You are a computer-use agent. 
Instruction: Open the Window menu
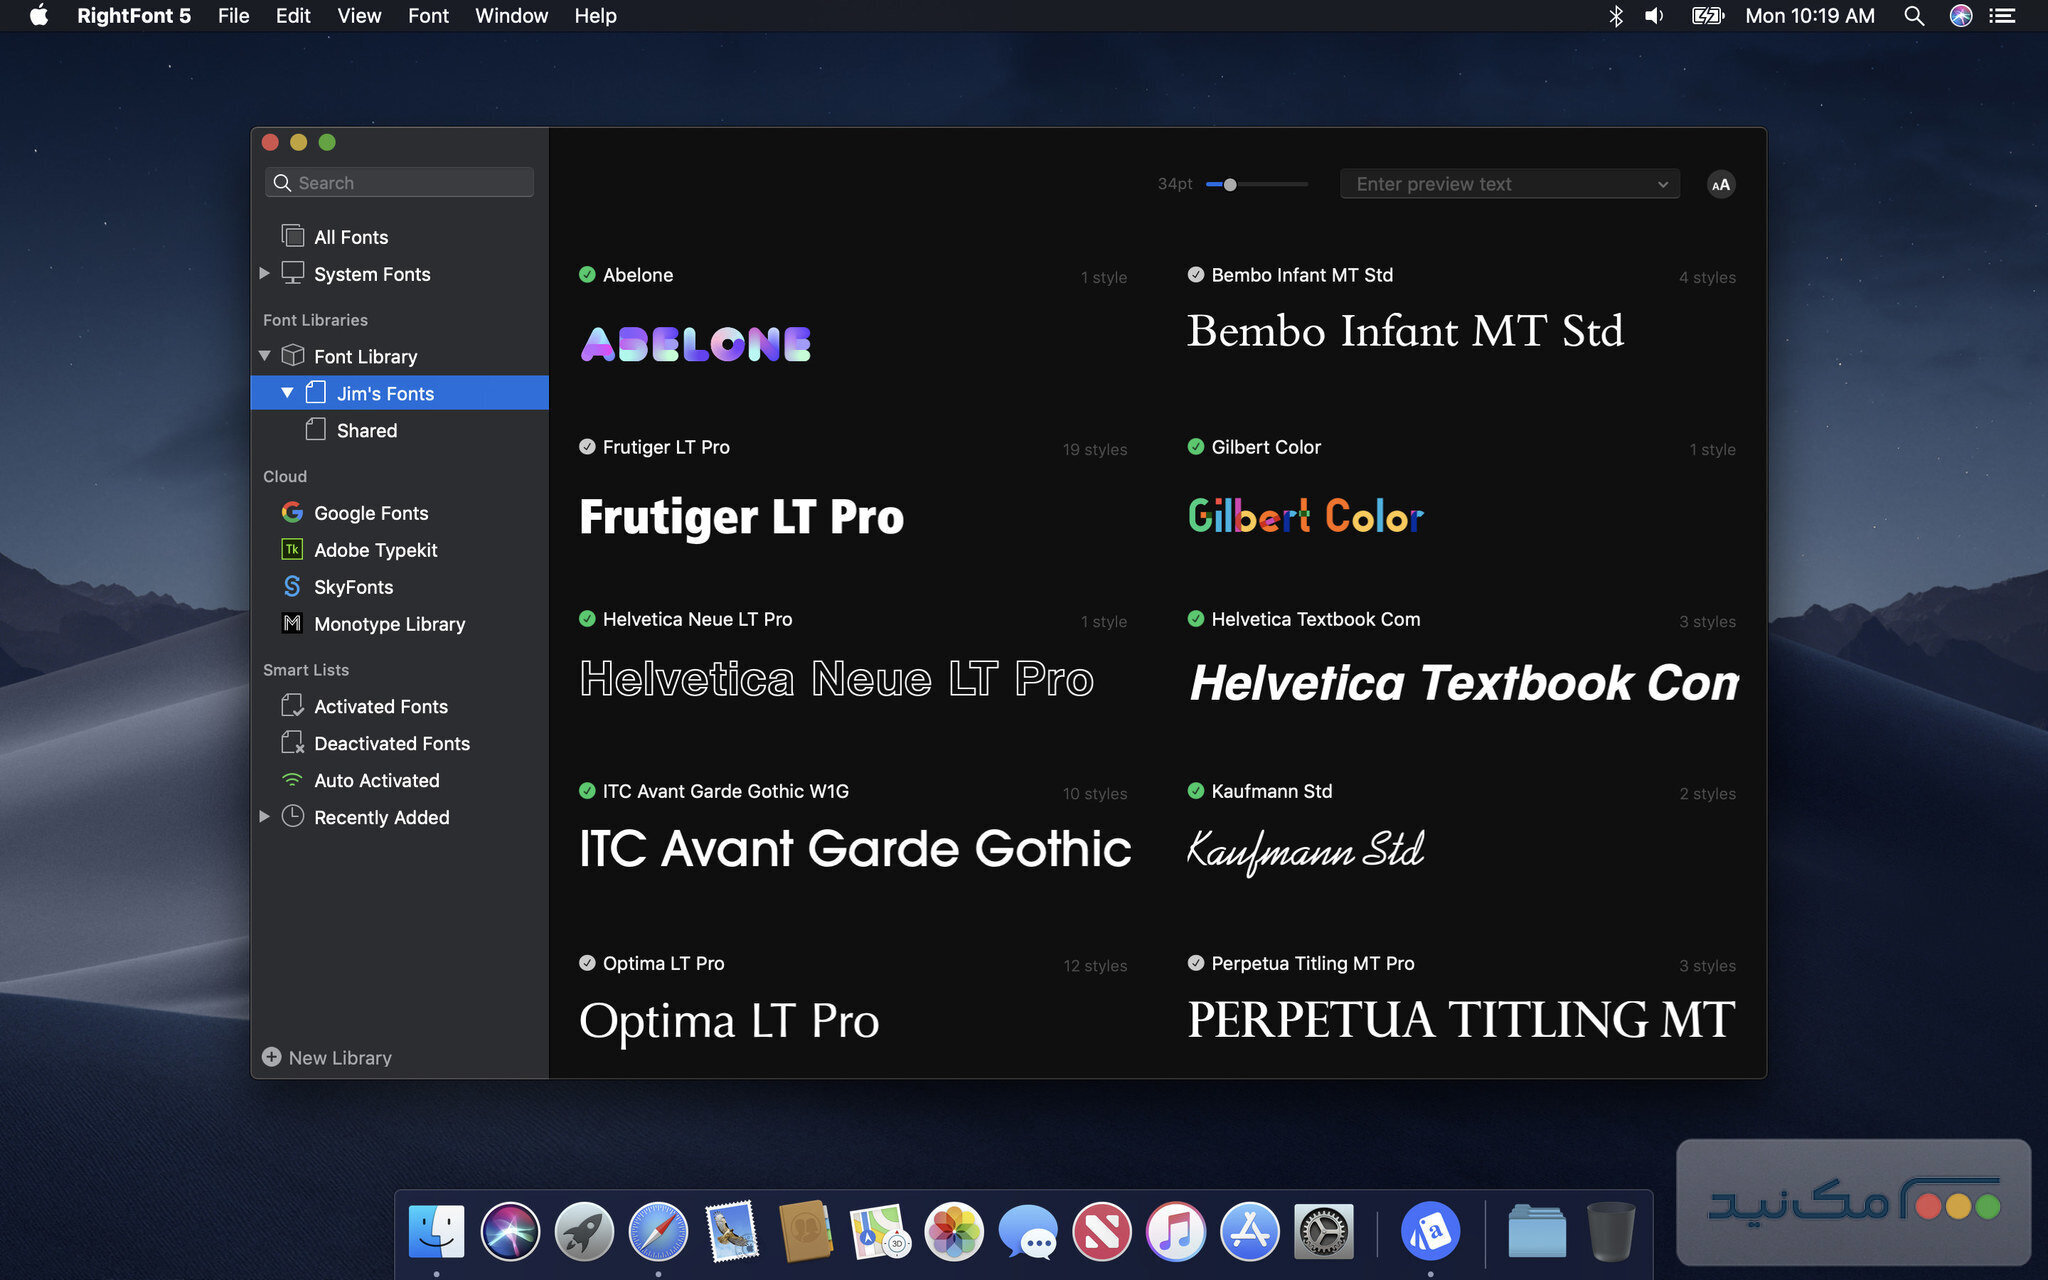click(511, 15)
